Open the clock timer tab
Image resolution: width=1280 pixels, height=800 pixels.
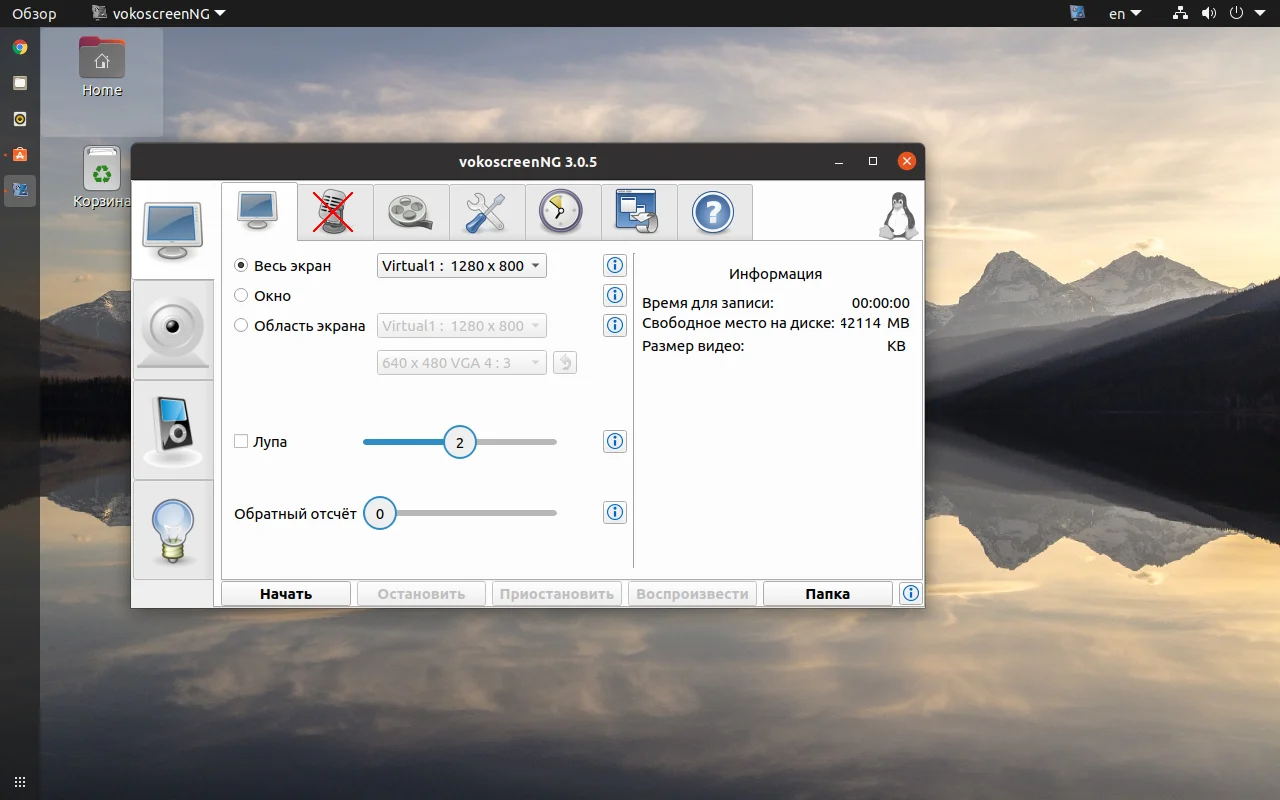562,211
